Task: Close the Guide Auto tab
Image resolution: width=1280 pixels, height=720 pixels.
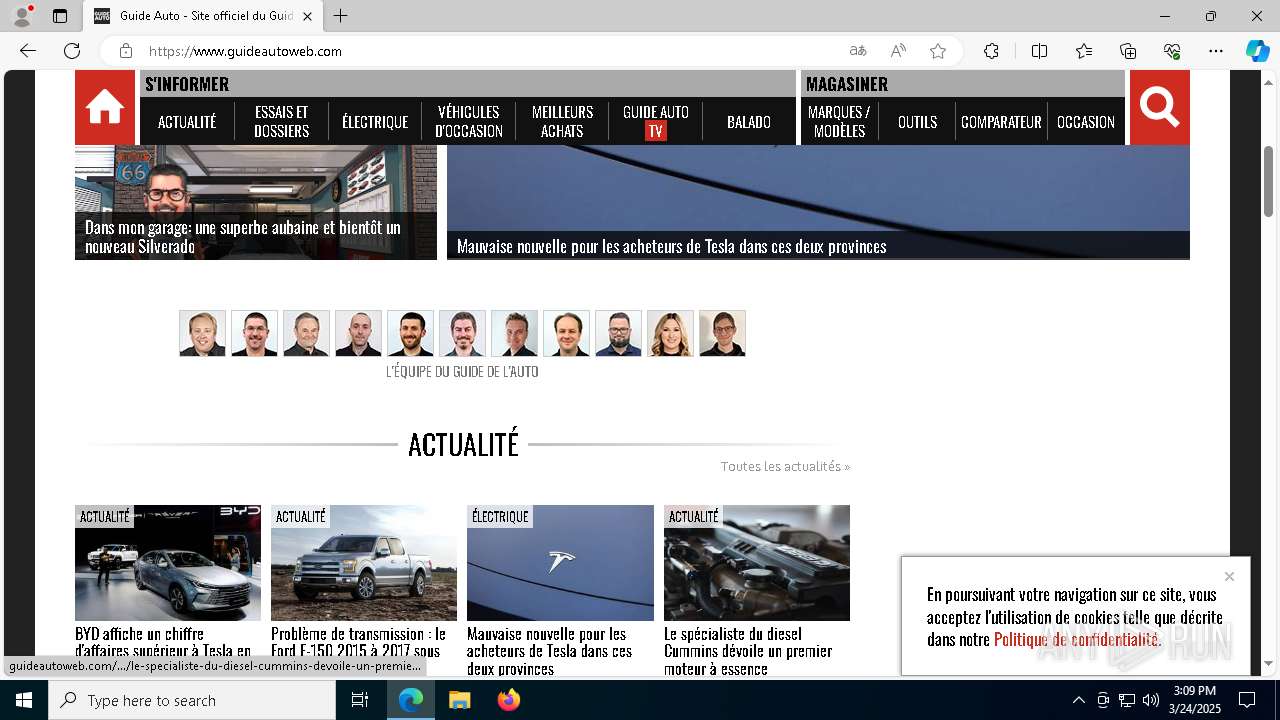Action: point(307,16)
